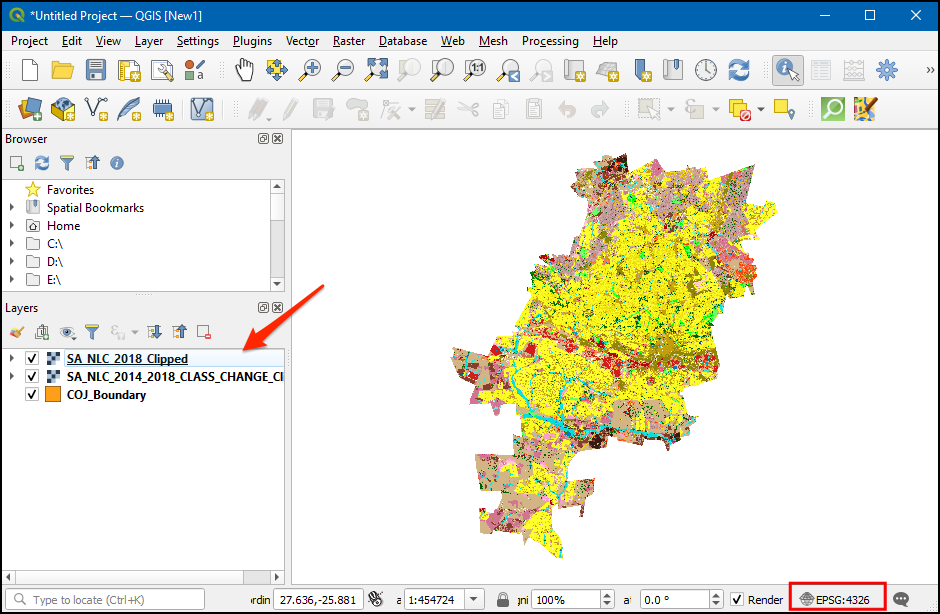Open messages log speech bubble icon

pyautogui.click(x=901, y=599)
